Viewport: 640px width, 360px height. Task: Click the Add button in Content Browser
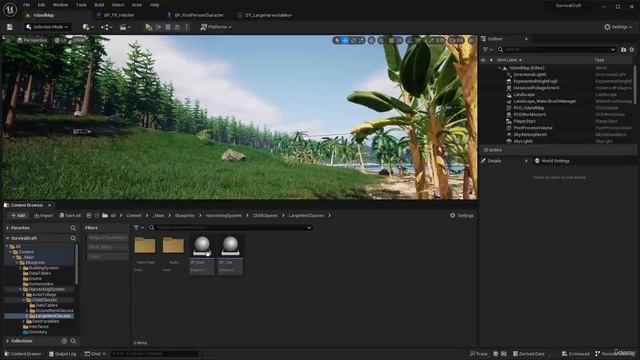tap(18, 216)
